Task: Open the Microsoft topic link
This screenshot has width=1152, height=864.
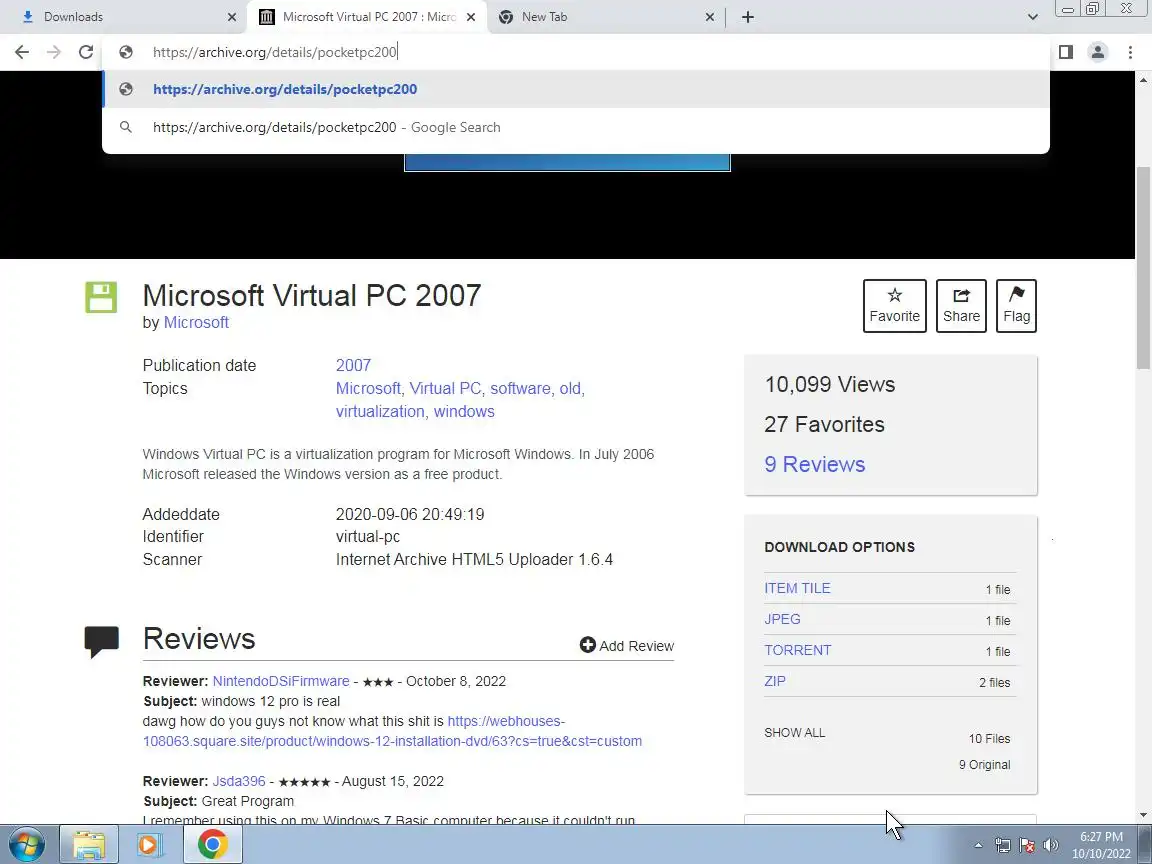Action: point(368,389)
